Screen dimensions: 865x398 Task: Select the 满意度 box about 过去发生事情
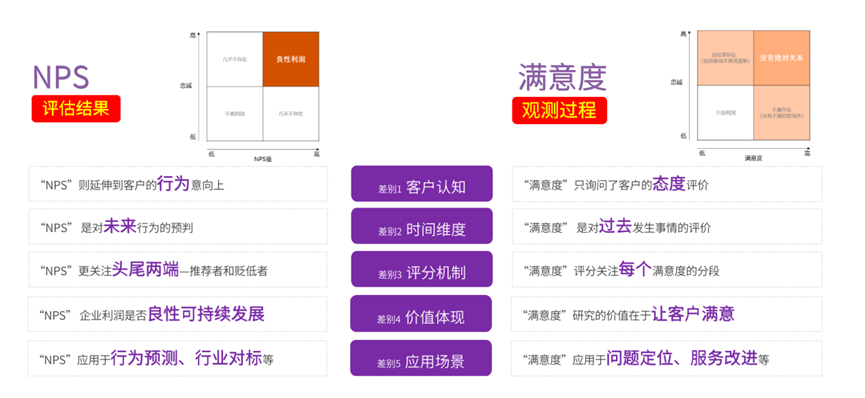click(x=667, y=226)
